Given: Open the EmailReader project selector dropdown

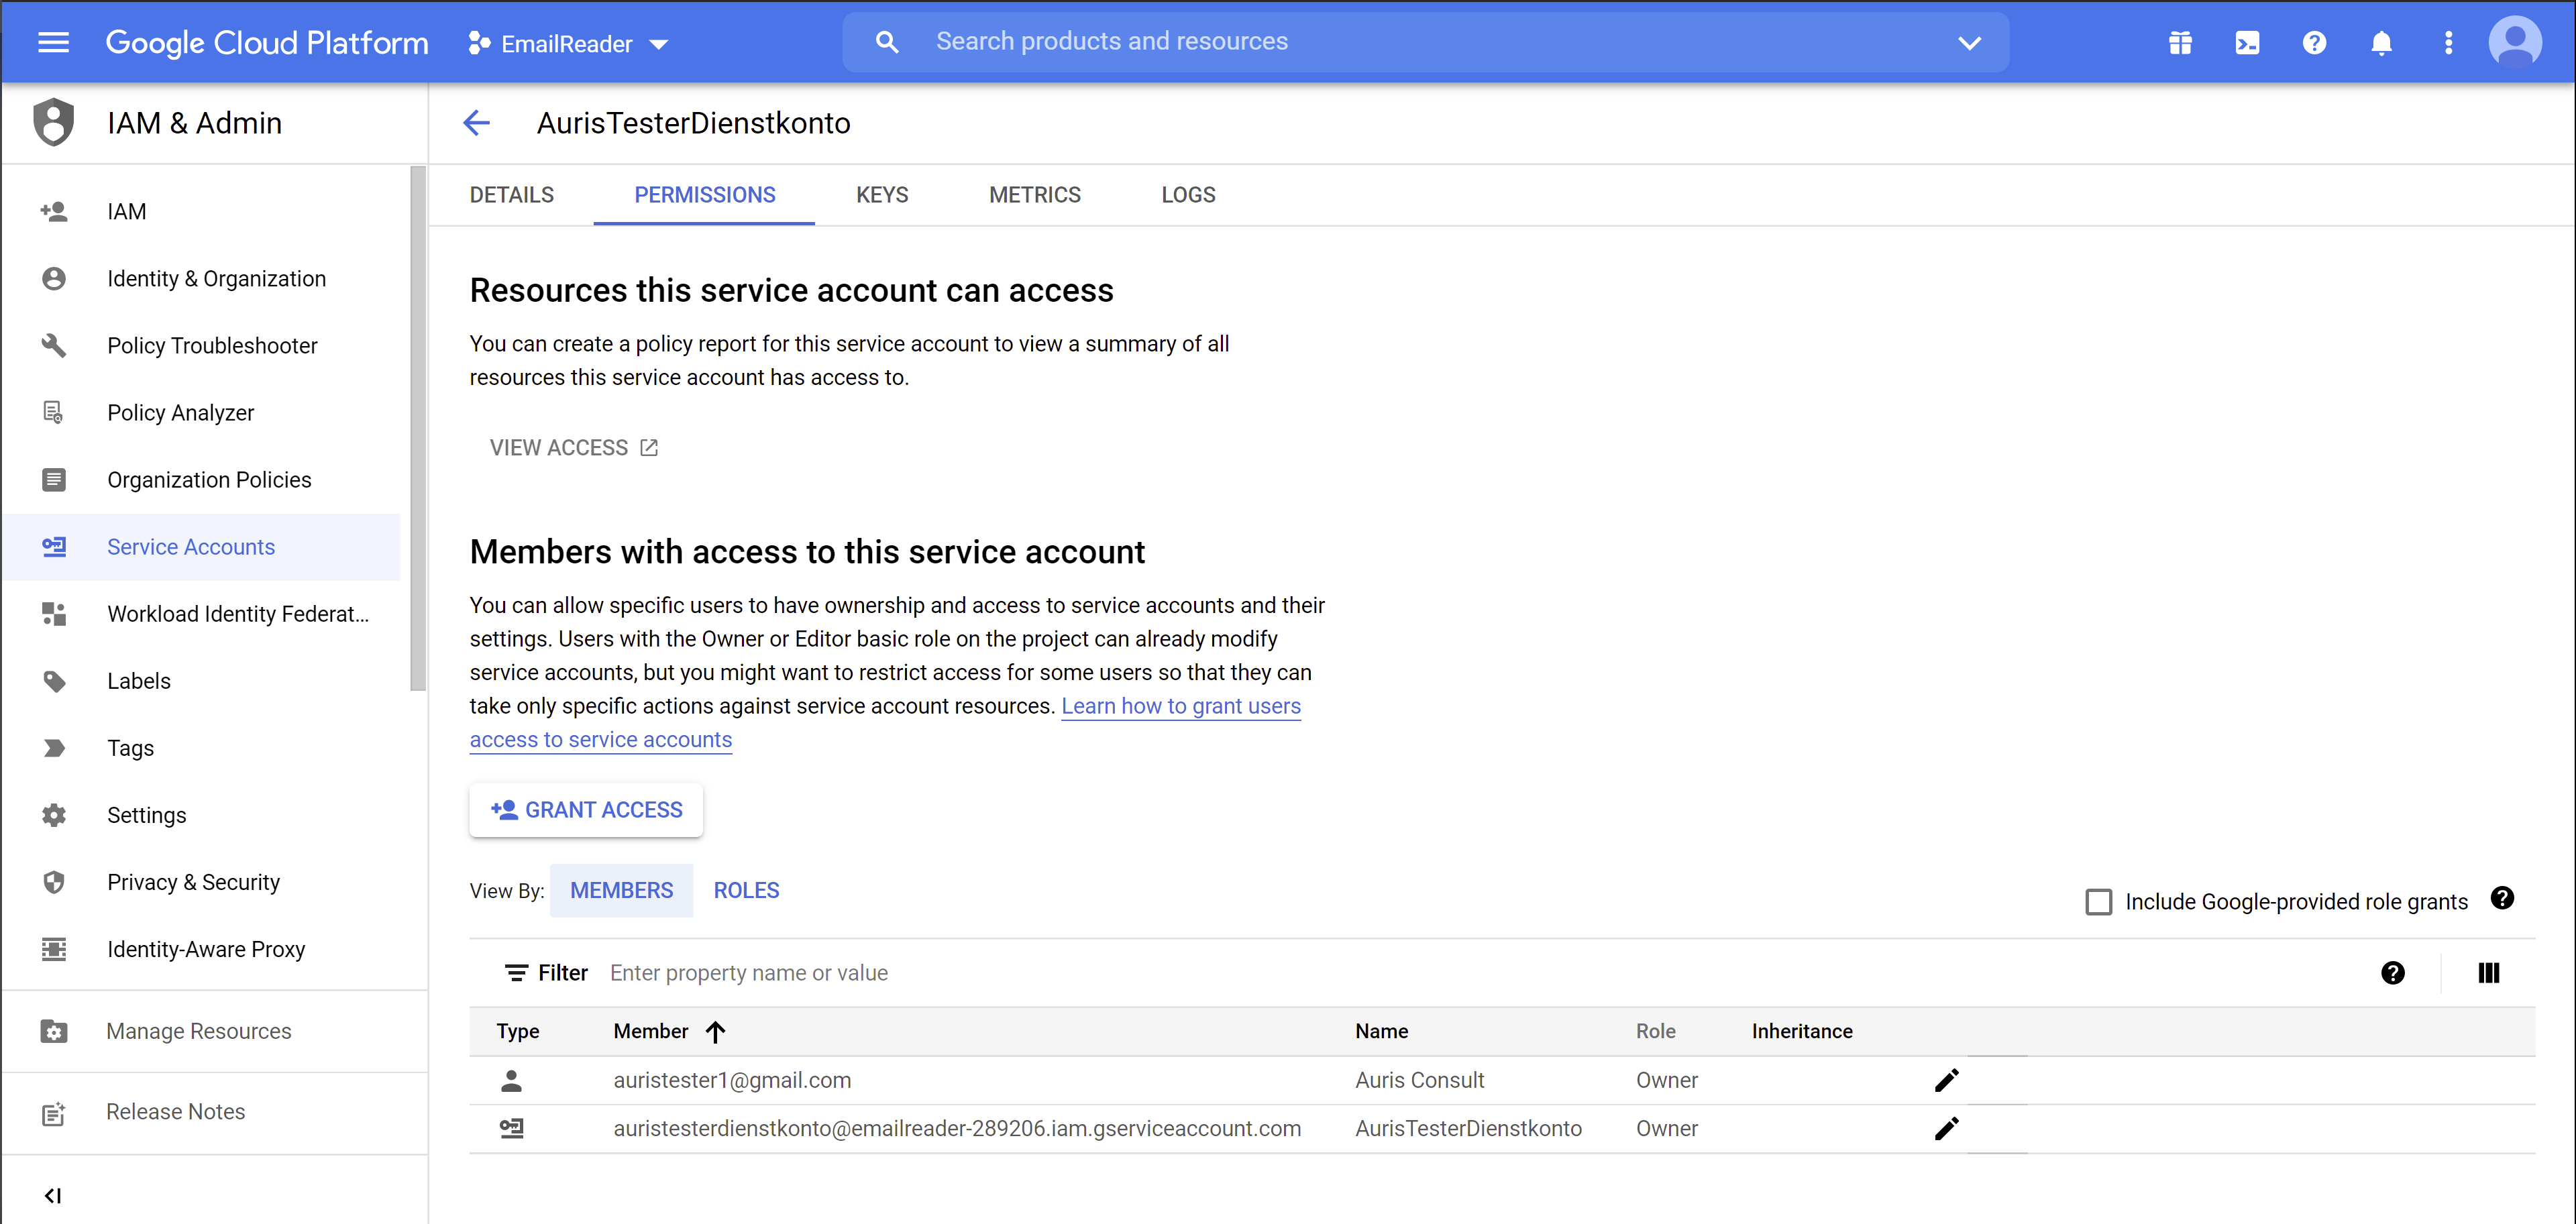Looking at the screenshot, I should [569, 44].
